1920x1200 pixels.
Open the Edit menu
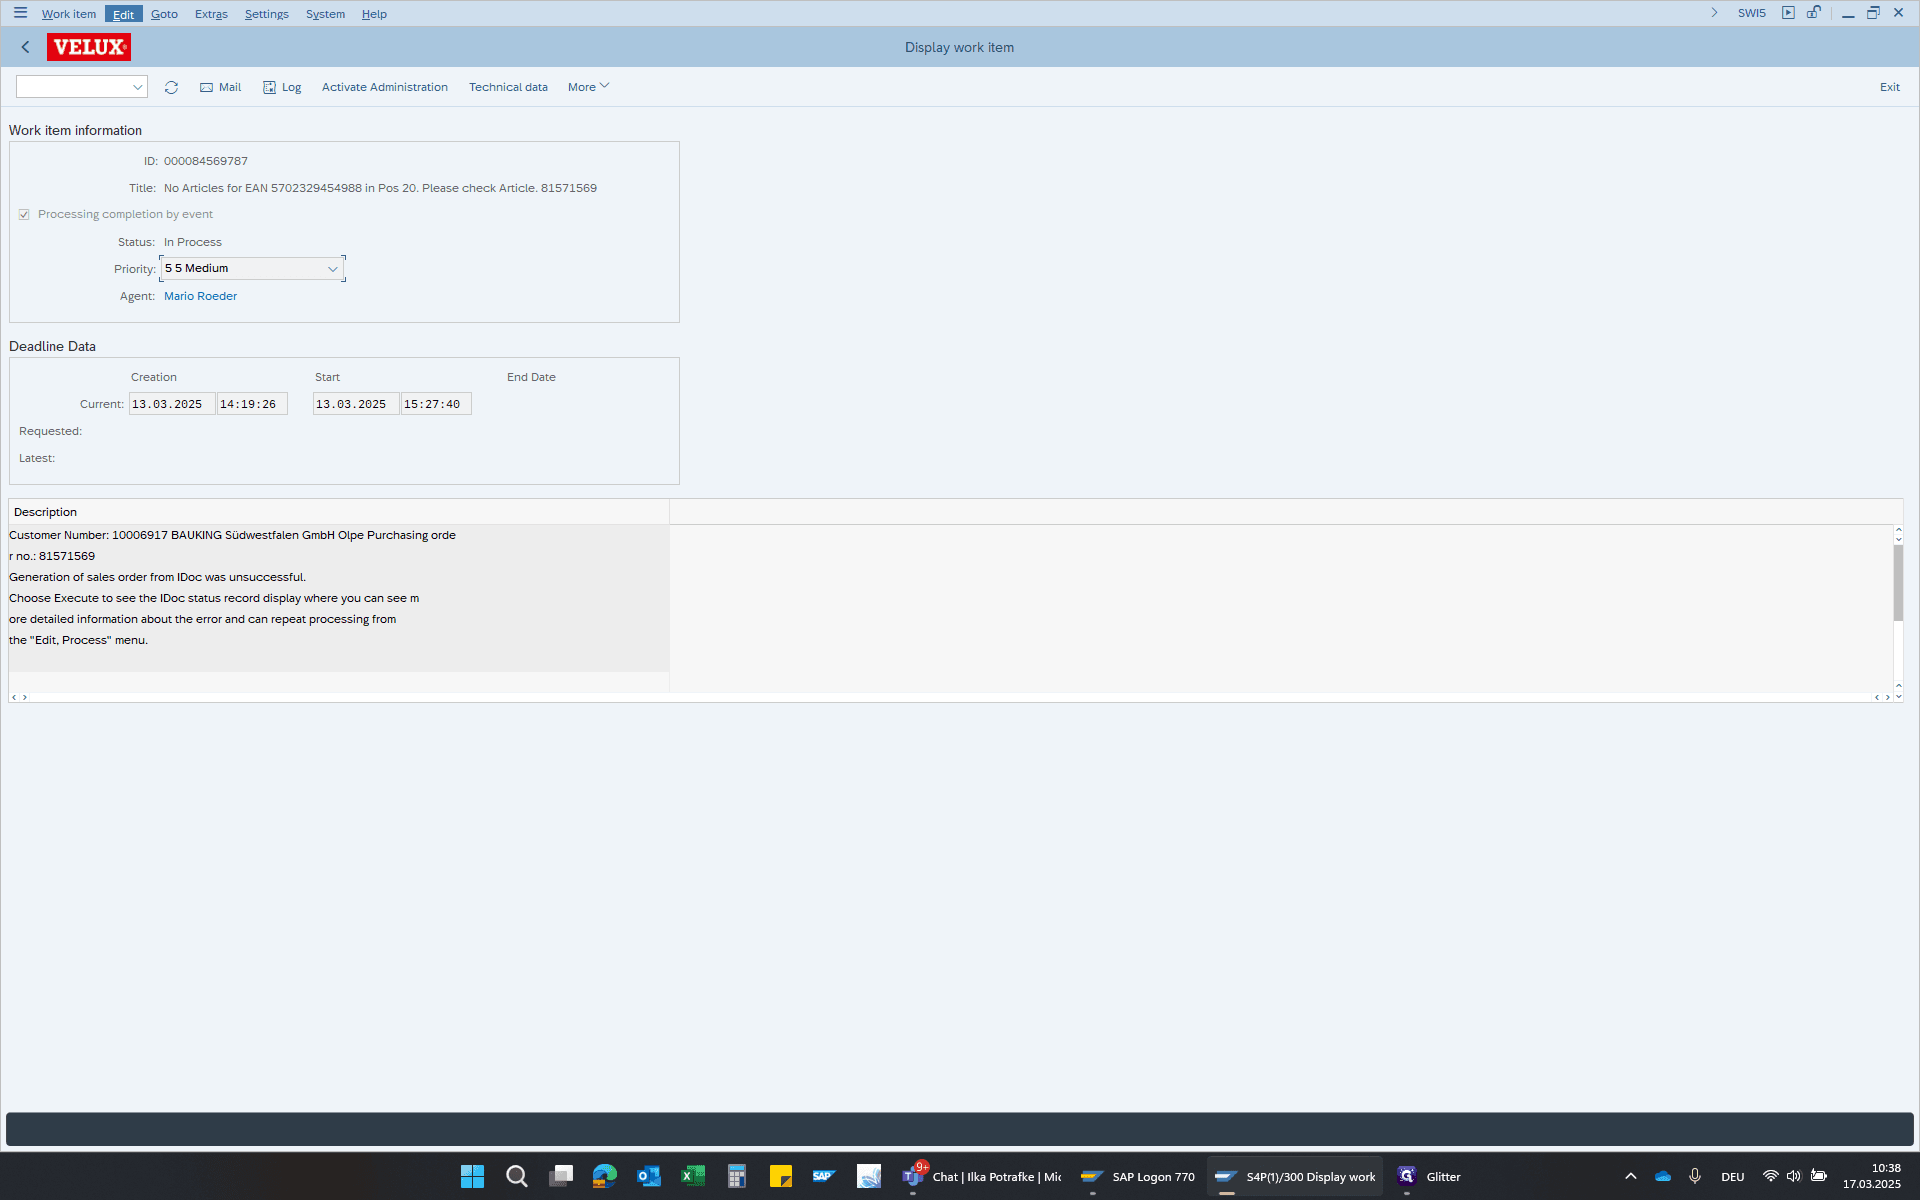pyautogui.click(x=123, y=14)
